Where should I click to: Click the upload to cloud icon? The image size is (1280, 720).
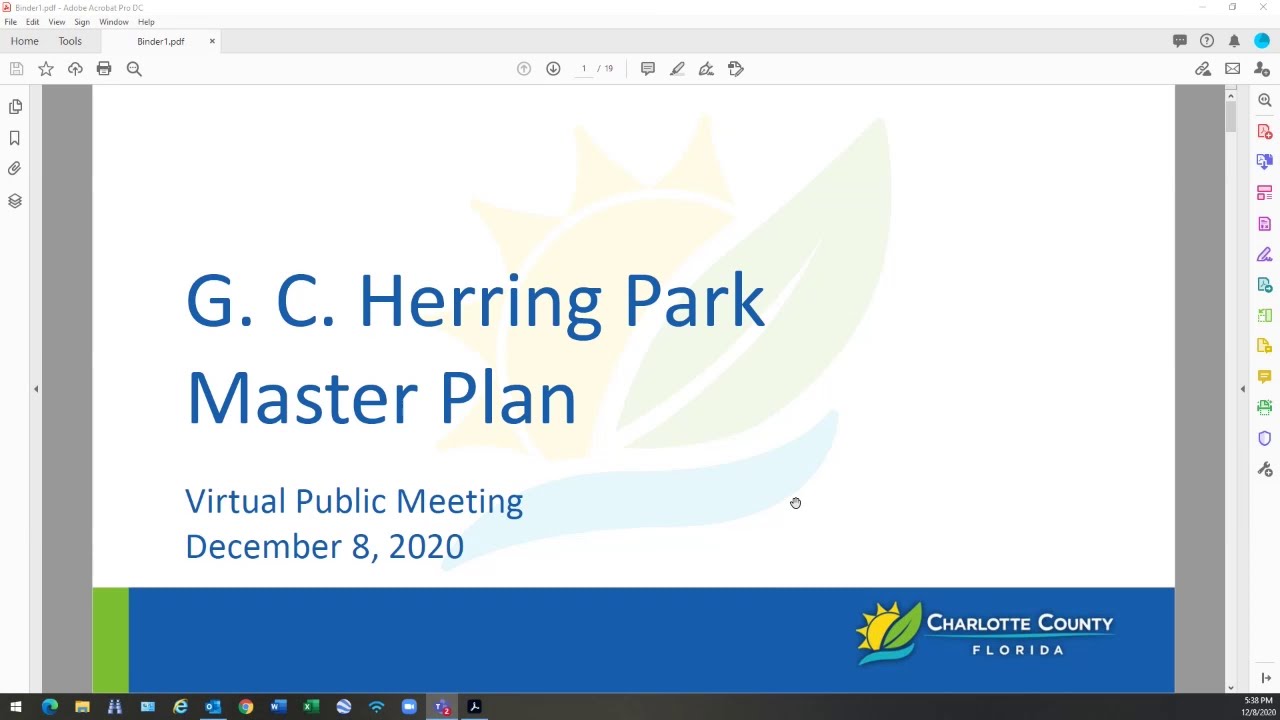(x=75, y=69)
